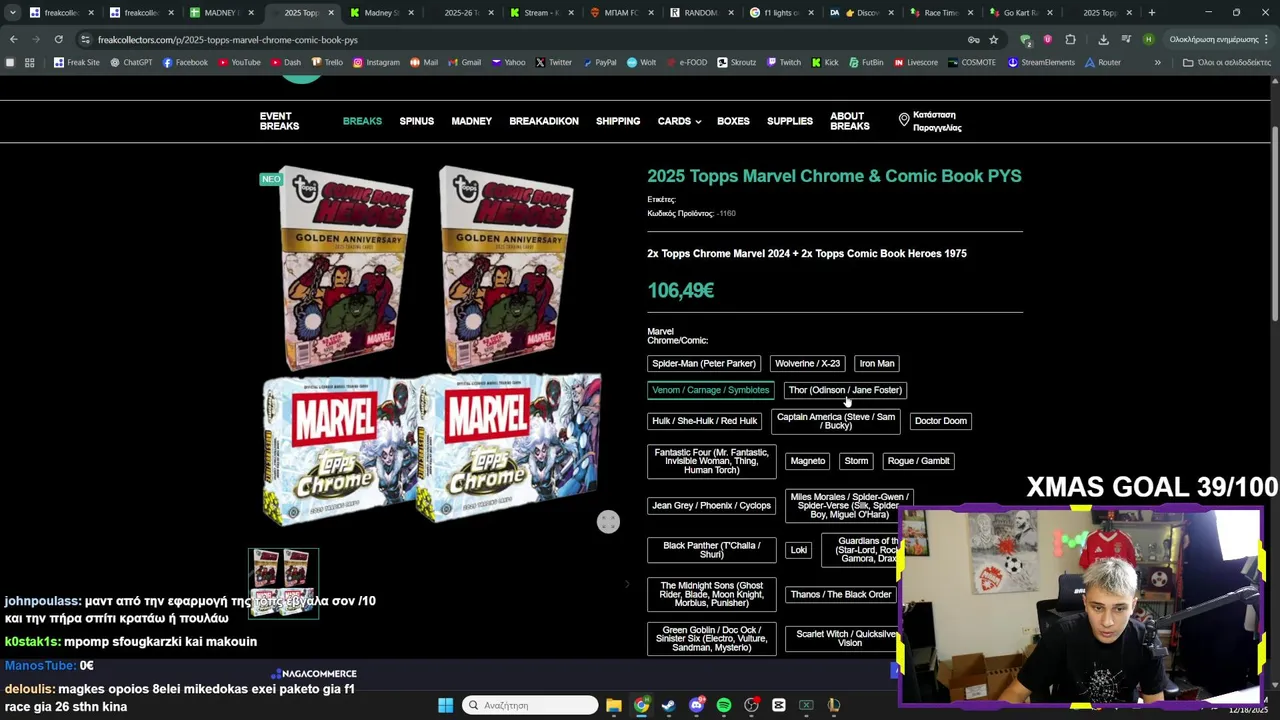The image size is (1280, 720).
Task: Select the Thor (Odinson / Jane Foster) option
Action: click(x=845, y=390)
